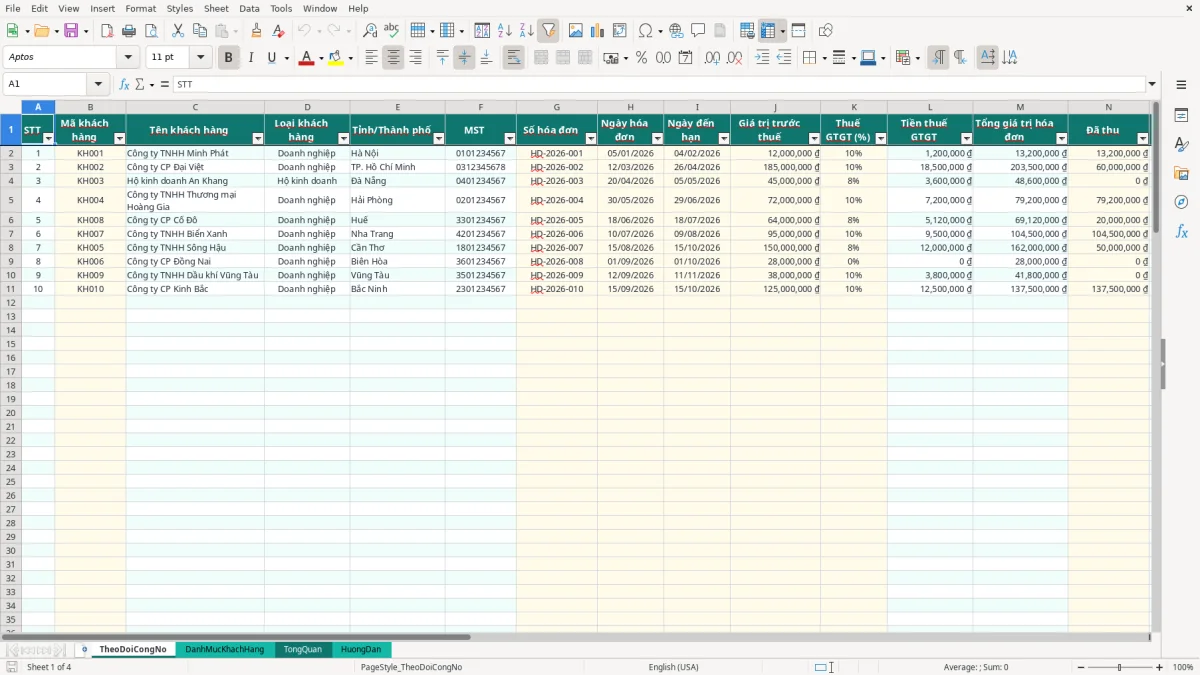Screen dimensions: 1200x675
Task: Toggle the AutoFilter funnel button
Action: point(548,31)
